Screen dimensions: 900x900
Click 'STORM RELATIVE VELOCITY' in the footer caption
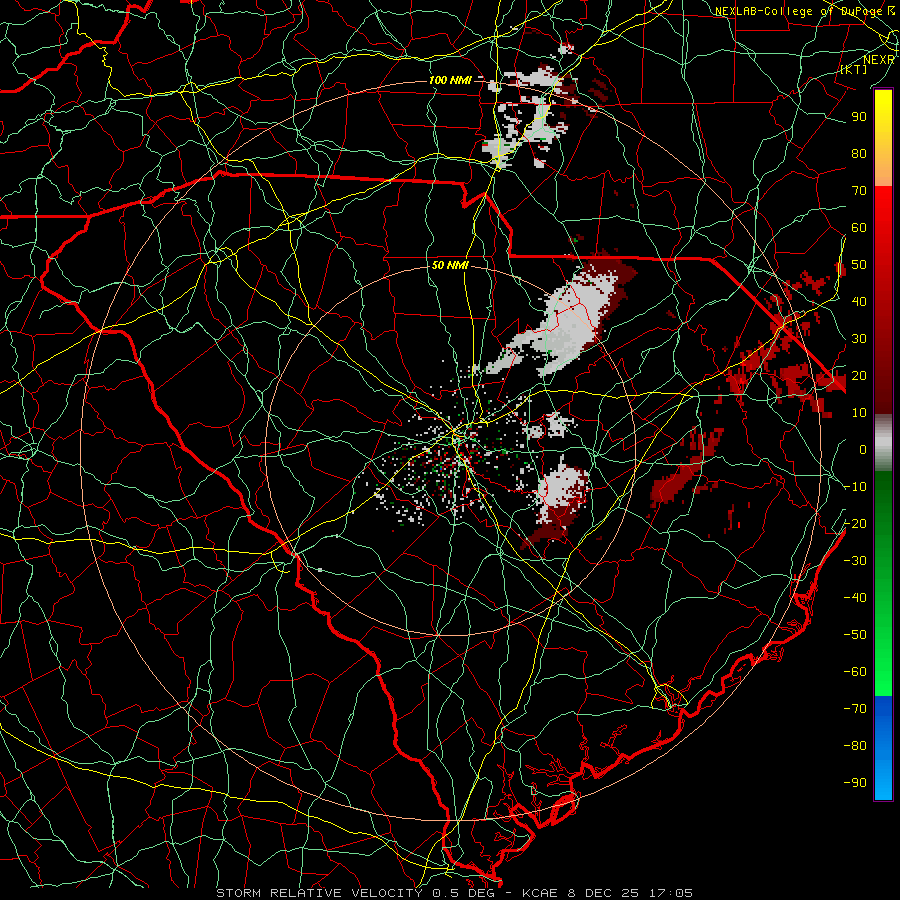click(319, 893)
